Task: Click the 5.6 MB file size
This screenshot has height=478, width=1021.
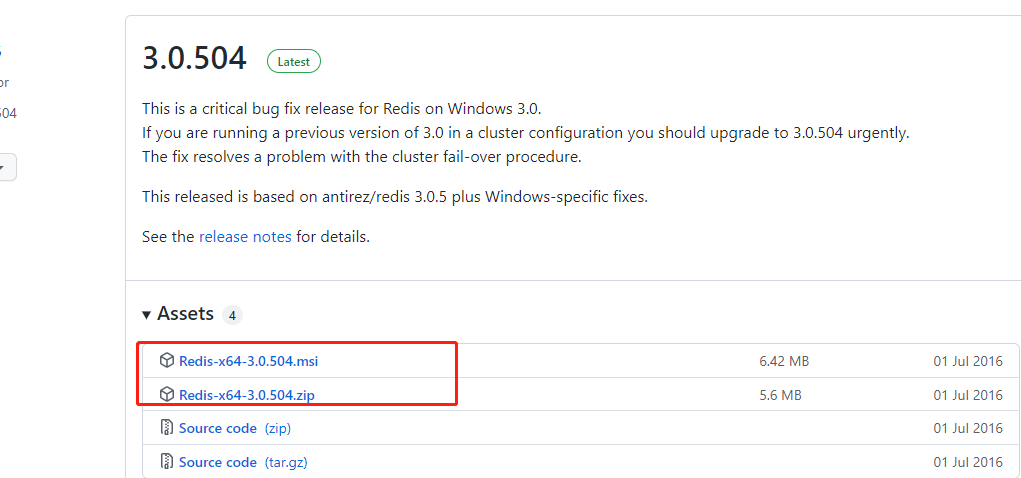Action: click(x=780, y=395)
